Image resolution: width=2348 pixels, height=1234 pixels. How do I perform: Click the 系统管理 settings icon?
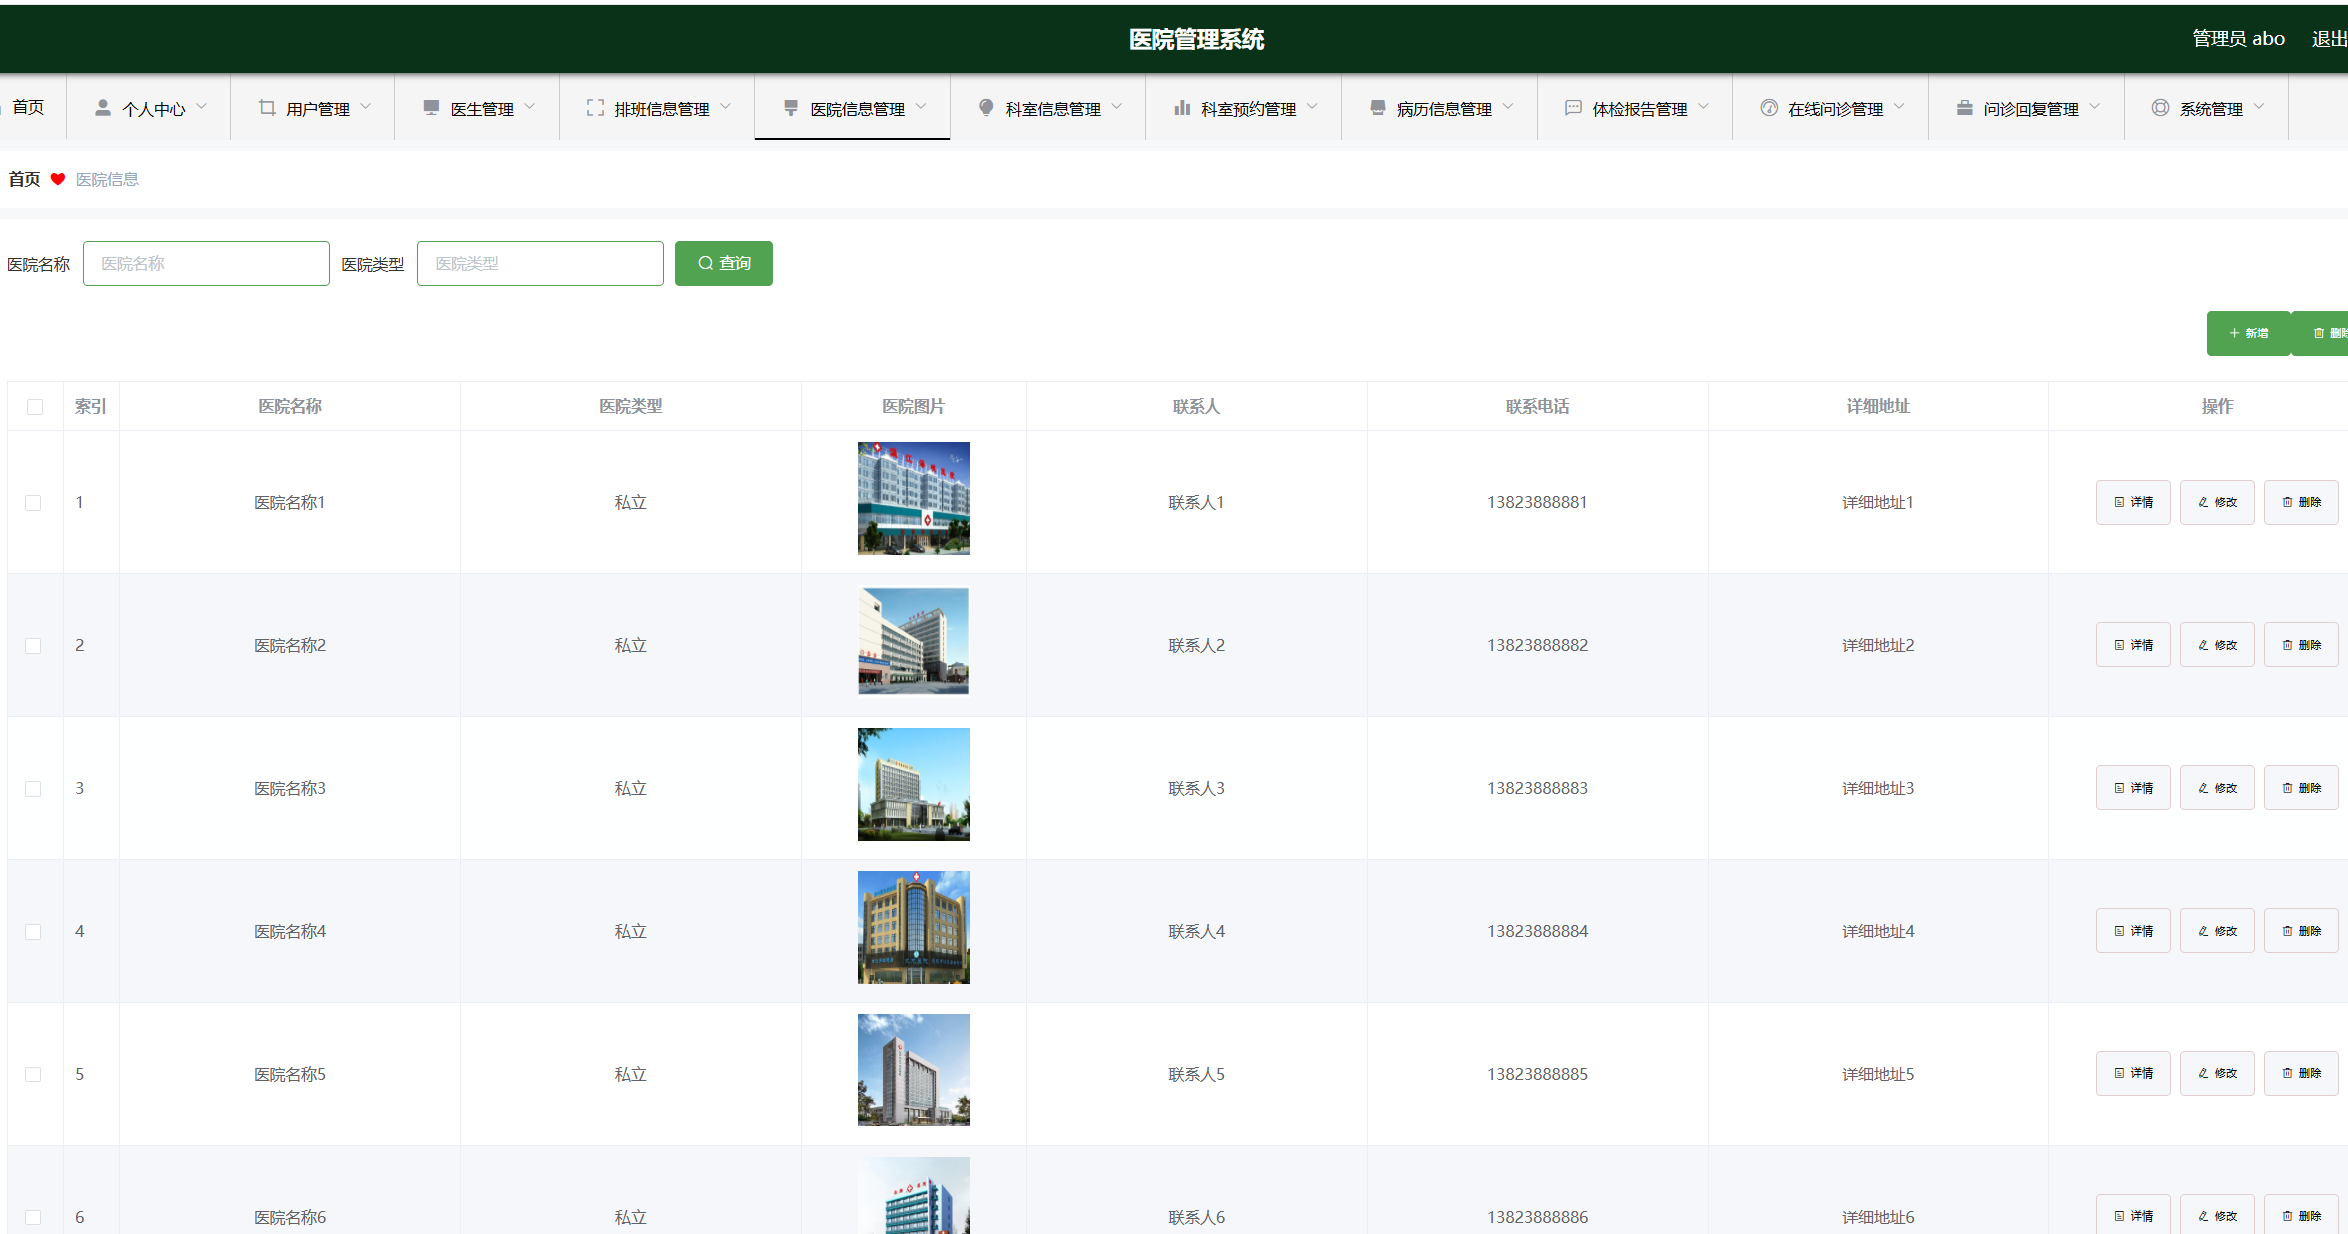2159,107
